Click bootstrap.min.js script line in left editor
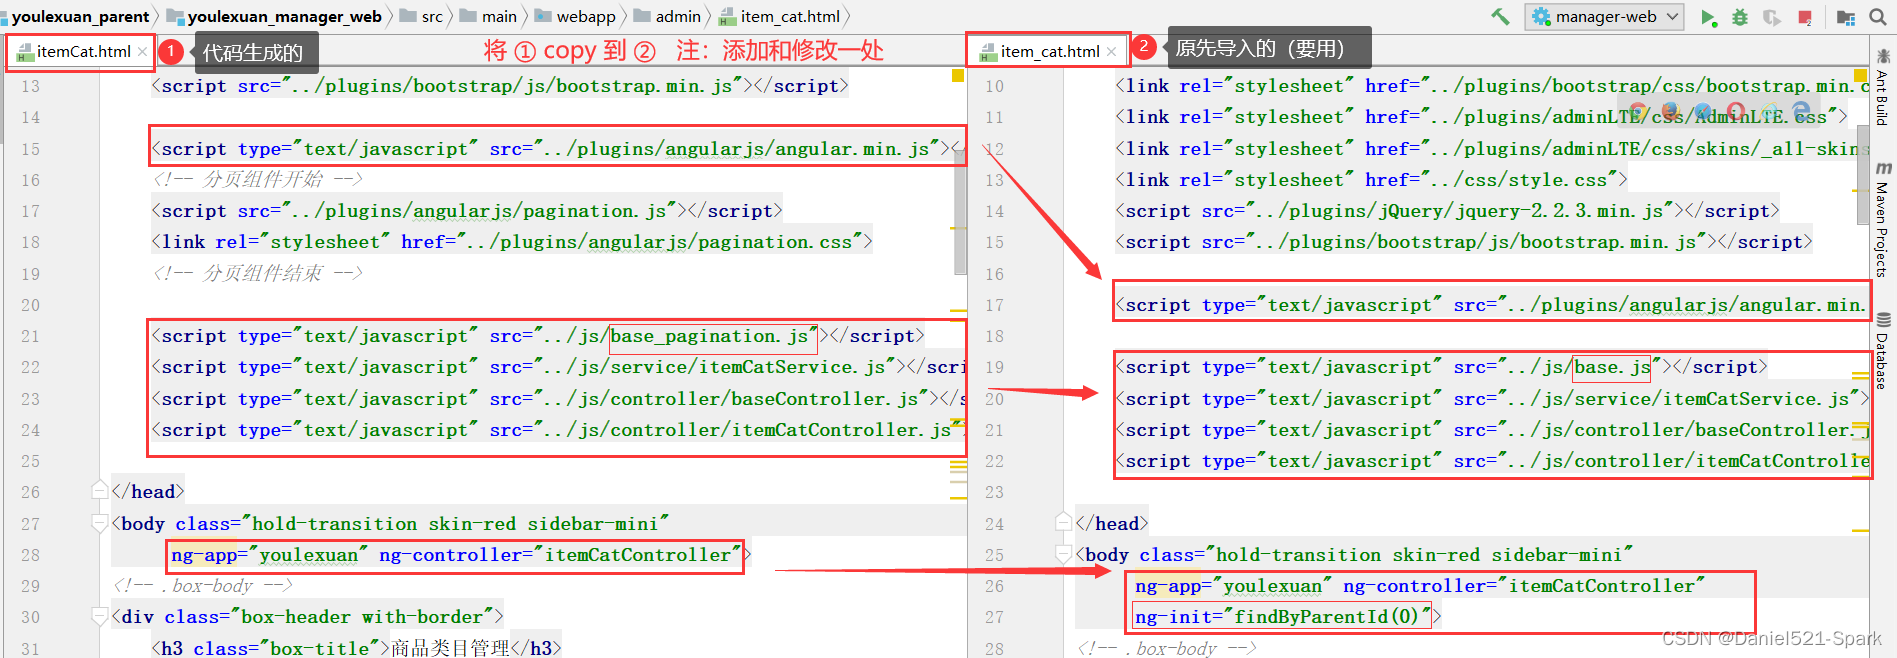 click(500, 86)
